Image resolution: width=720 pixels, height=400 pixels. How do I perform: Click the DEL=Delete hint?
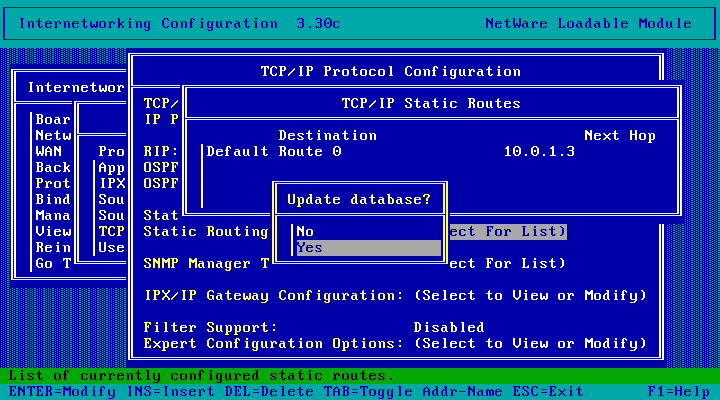tap(269, 392)
